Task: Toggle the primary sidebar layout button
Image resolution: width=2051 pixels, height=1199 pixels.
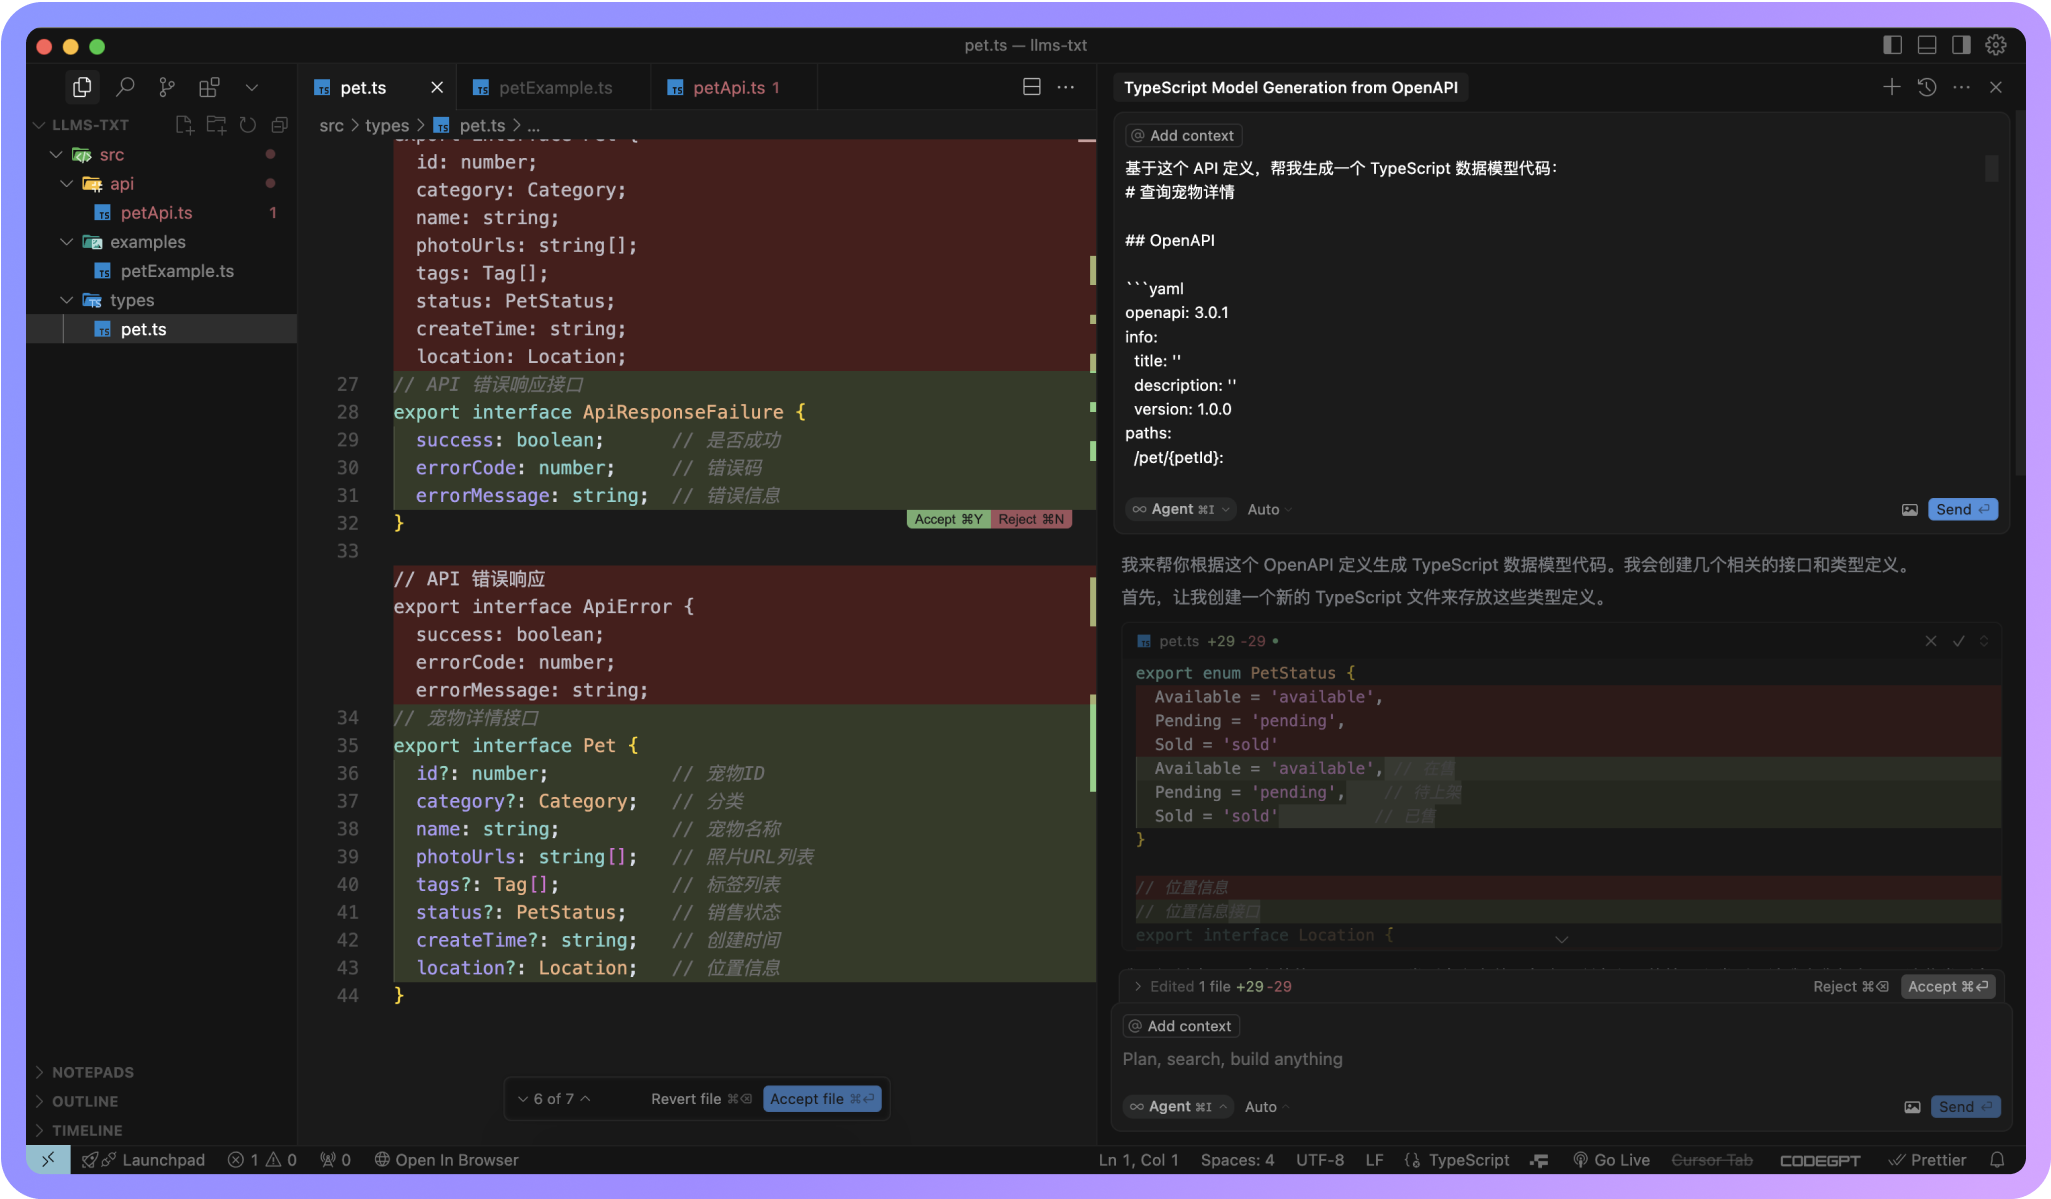Action: [1892, 45]
